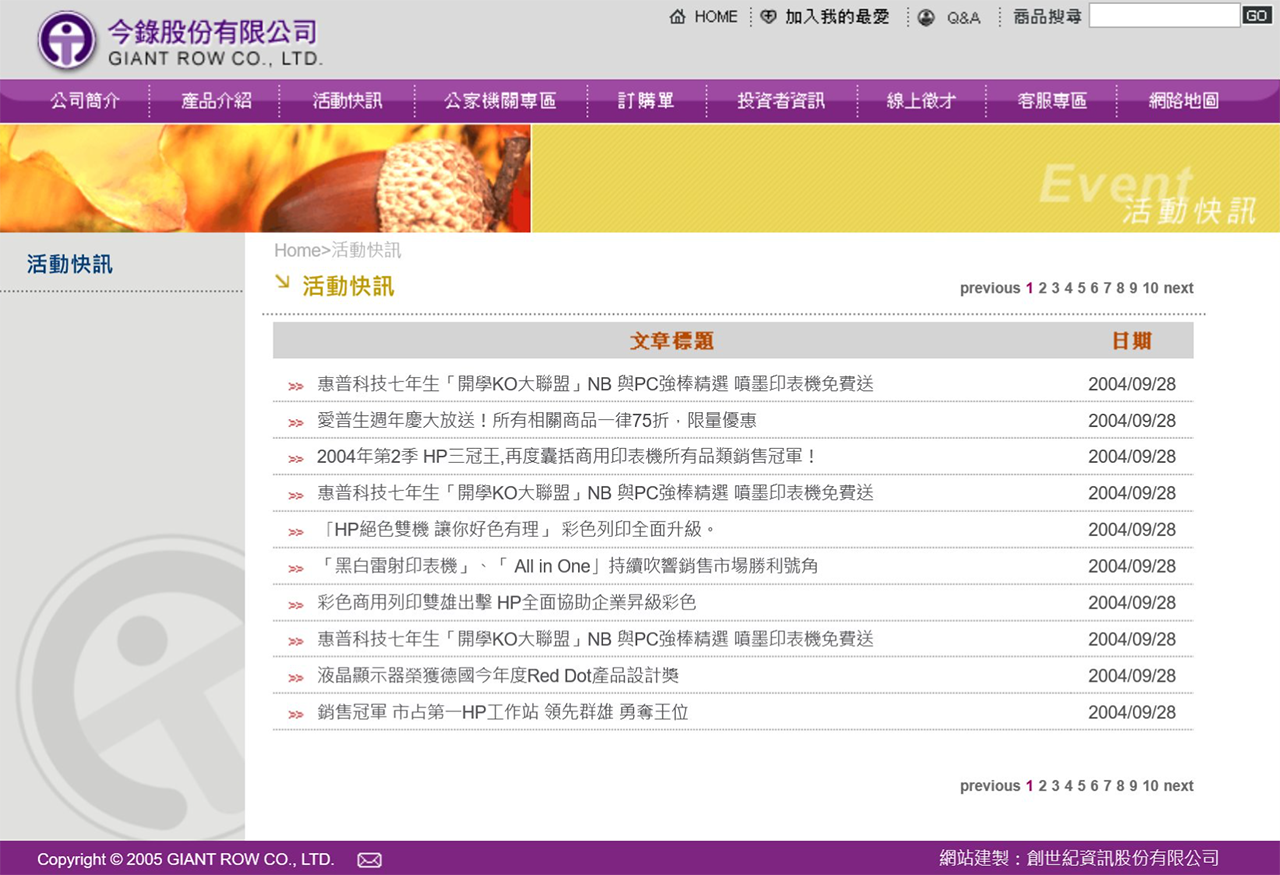Screen dimensions: 1280x875
Task: Open the 活動快訊 menu in the navigation bar
Action: (347, 101)
